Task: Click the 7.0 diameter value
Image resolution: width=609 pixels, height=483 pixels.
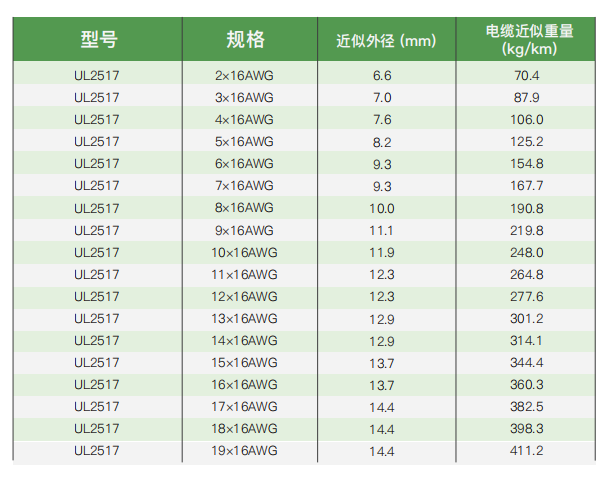Action: 382,98
